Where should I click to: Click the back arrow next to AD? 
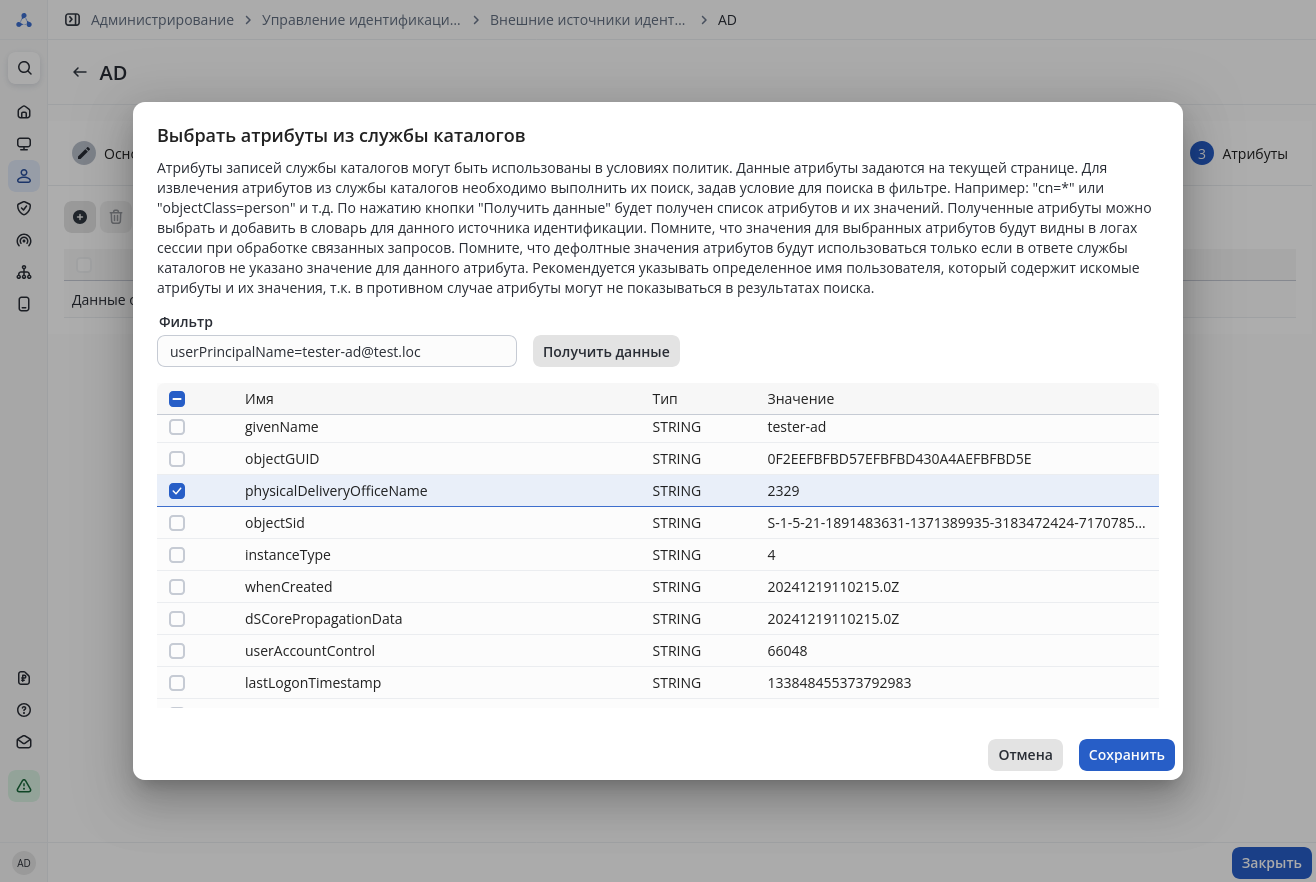click(x=80, y=73)
